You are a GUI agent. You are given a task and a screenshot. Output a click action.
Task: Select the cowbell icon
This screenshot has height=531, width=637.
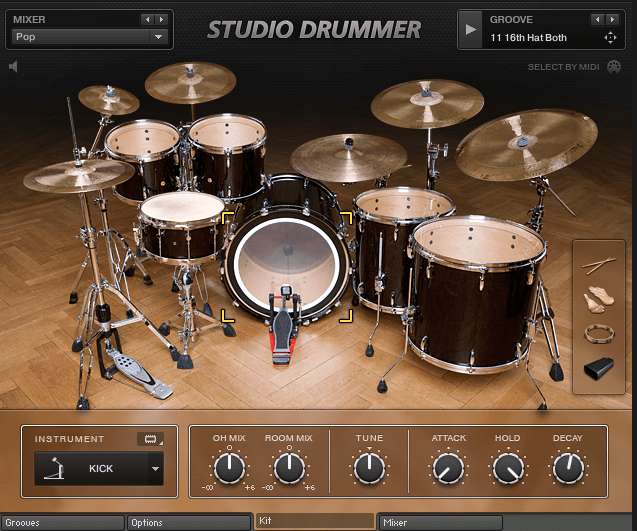pos(598,368)
